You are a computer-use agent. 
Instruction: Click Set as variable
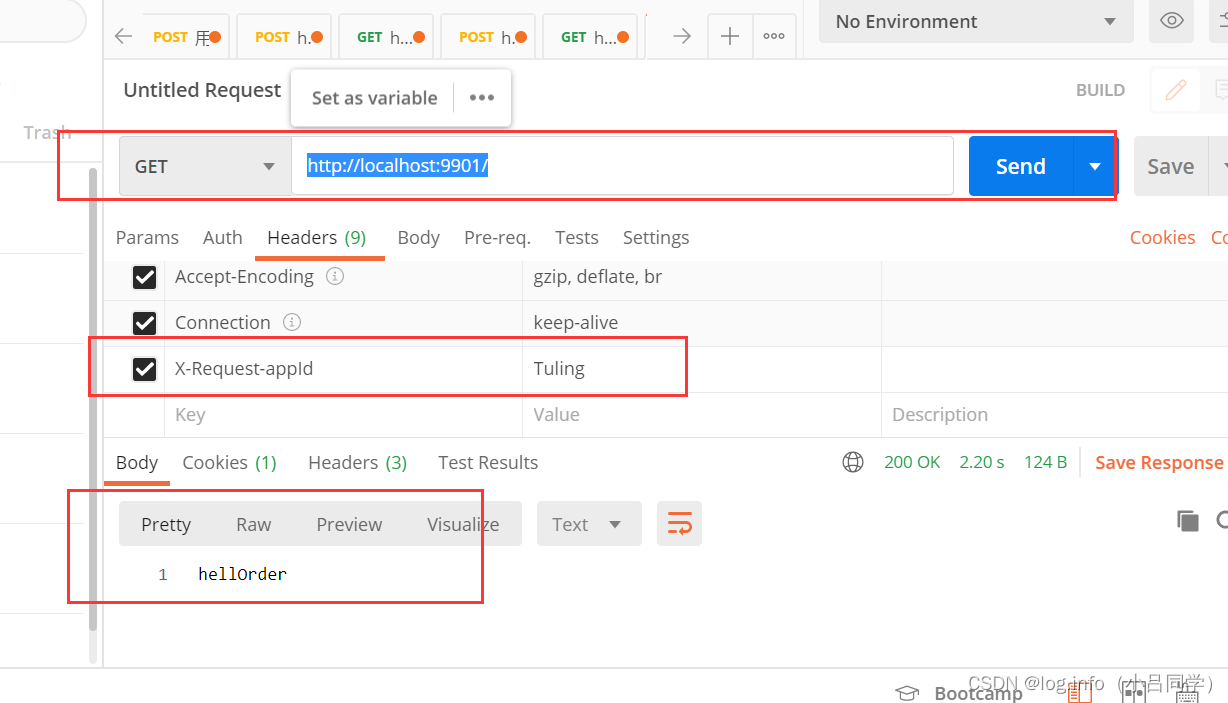pyautogui.click(x=374, y=98)
